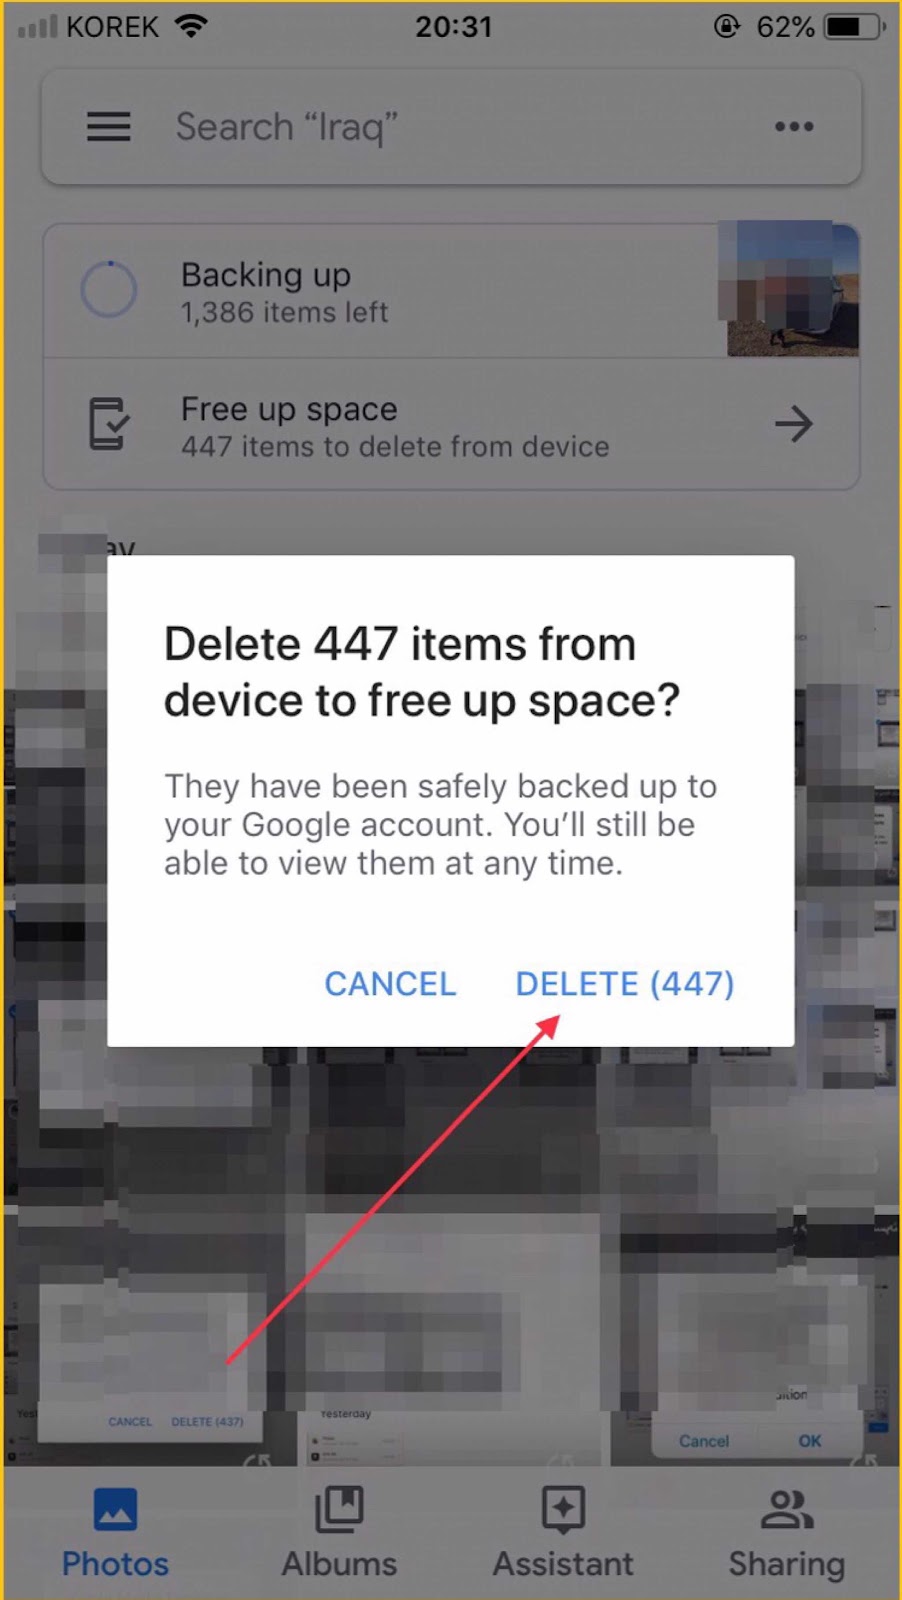Tap the Wi-Fi icon in status bar
This screenshot has width=902, height=1600.
(191, 26)
